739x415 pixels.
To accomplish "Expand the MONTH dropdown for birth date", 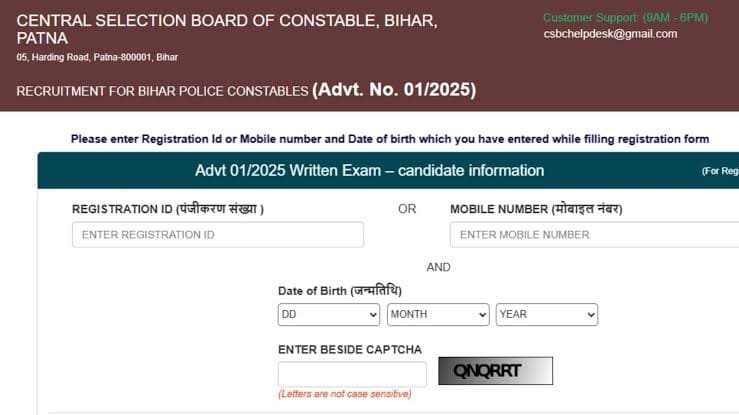I will coord(438,315).
